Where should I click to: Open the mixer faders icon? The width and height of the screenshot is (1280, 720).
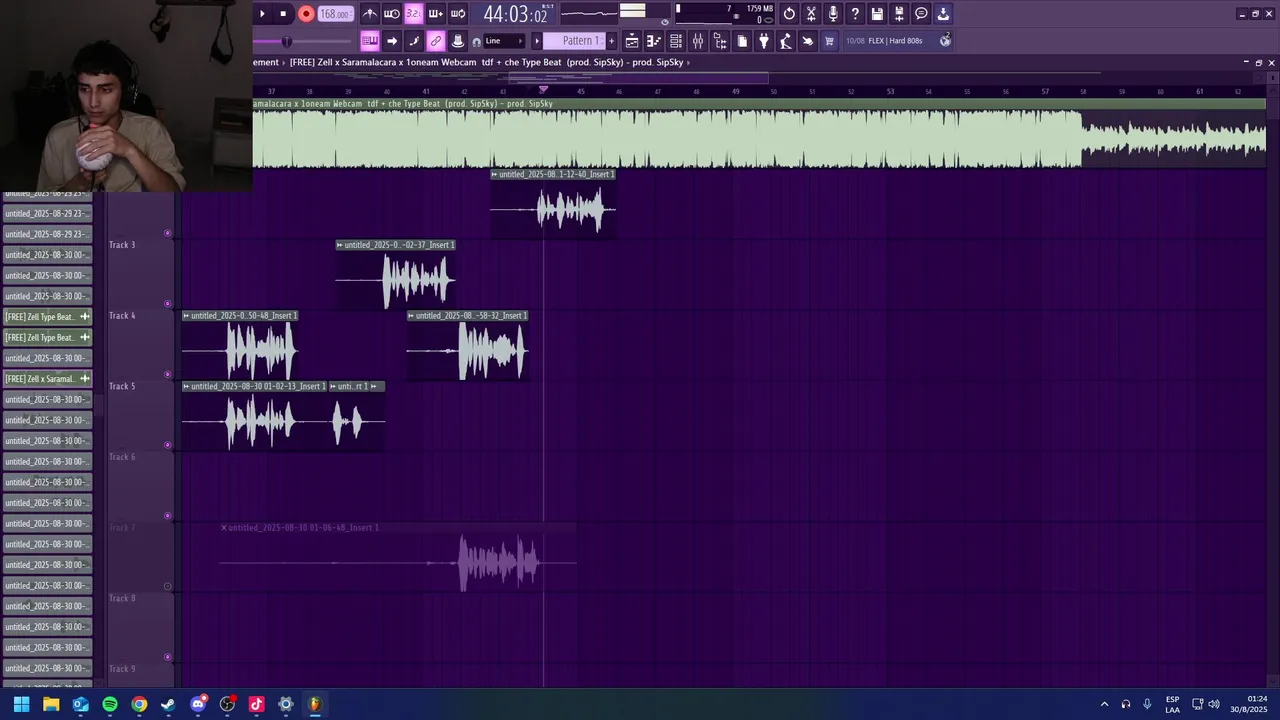click(698, 41)
